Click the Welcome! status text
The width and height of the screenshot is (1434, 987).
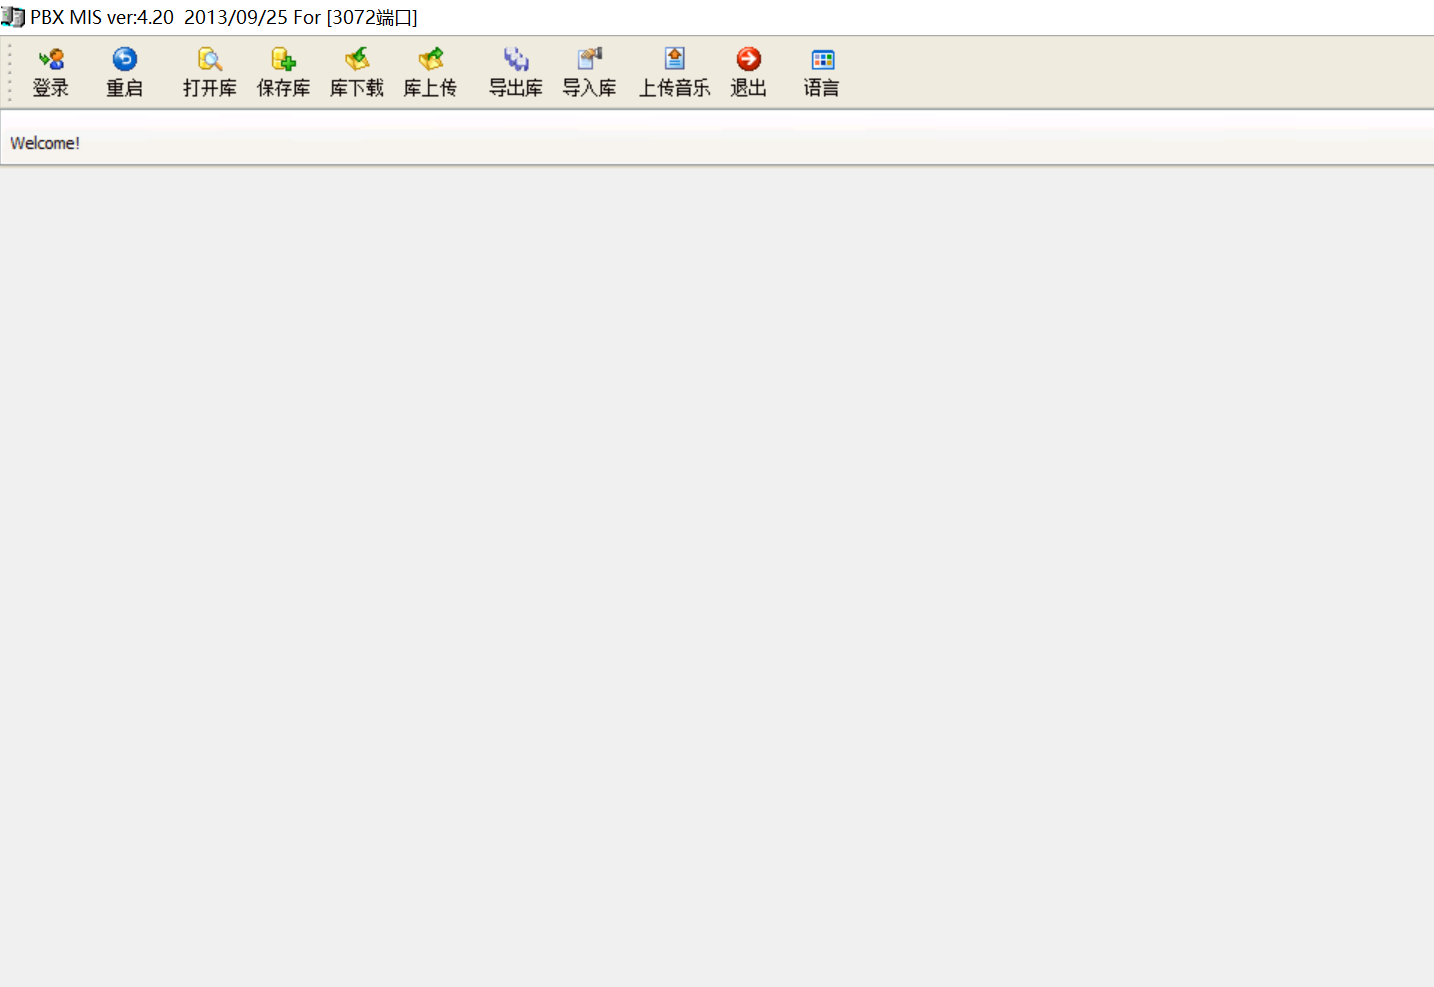45,143
